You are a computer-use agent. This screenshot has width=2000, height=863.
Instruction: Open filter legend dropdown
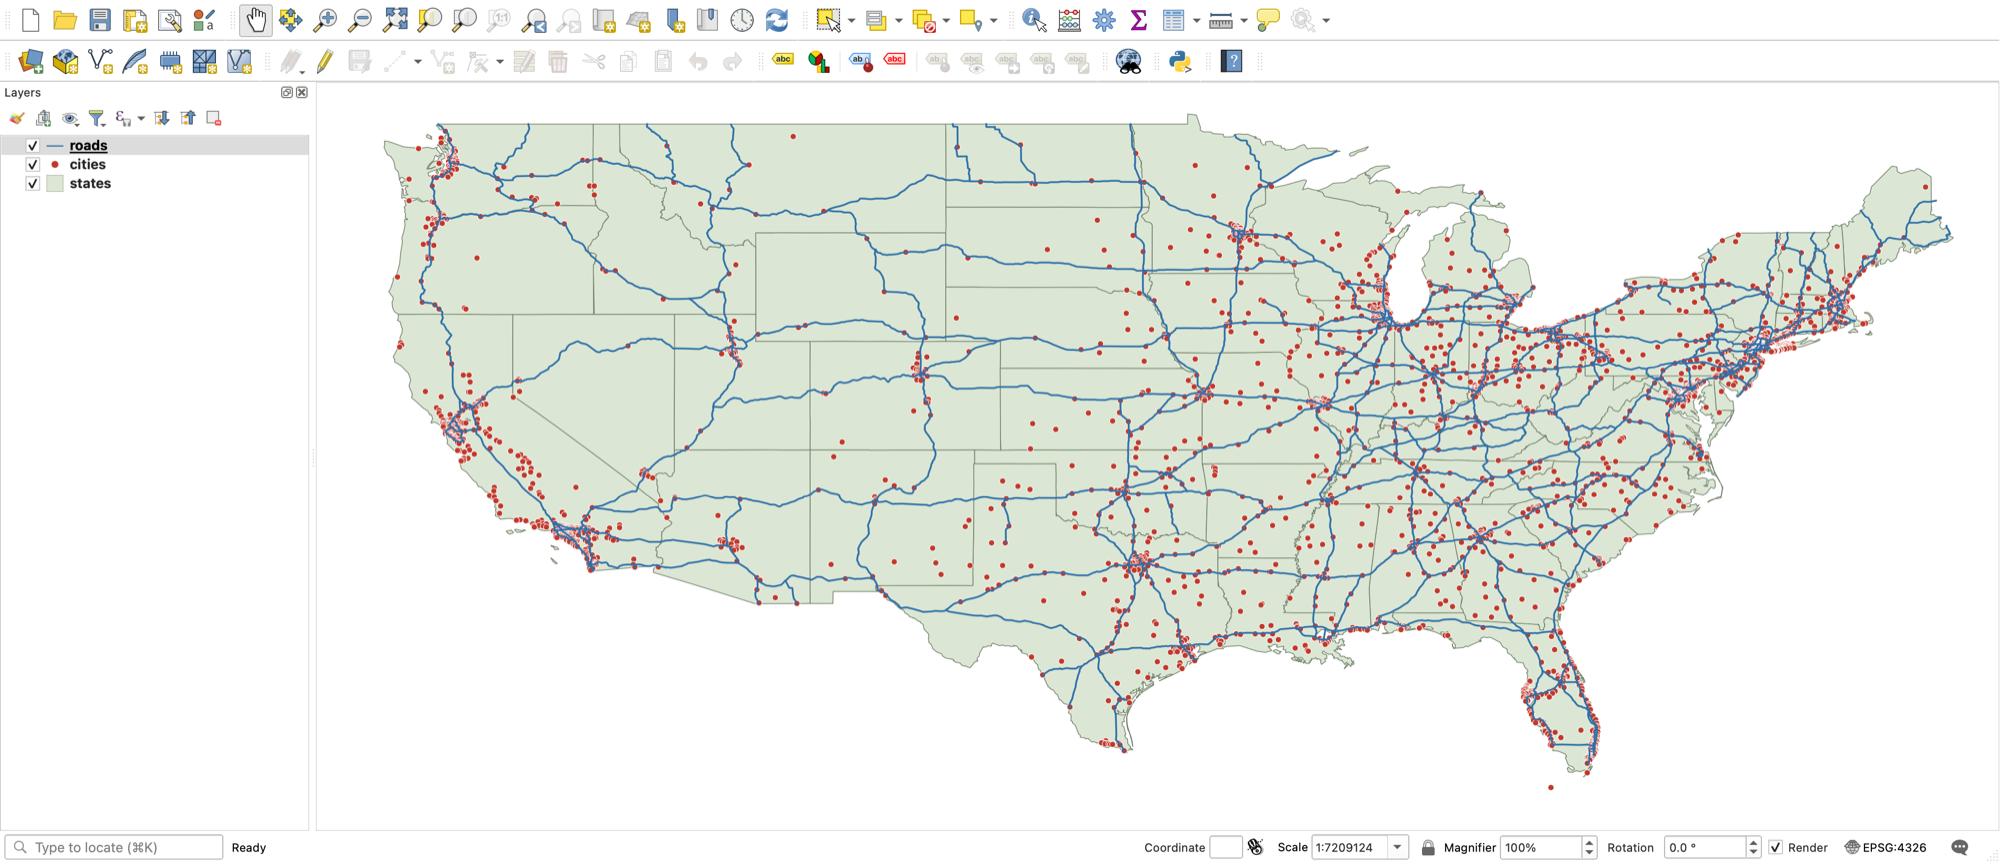[x=97, y=118]
